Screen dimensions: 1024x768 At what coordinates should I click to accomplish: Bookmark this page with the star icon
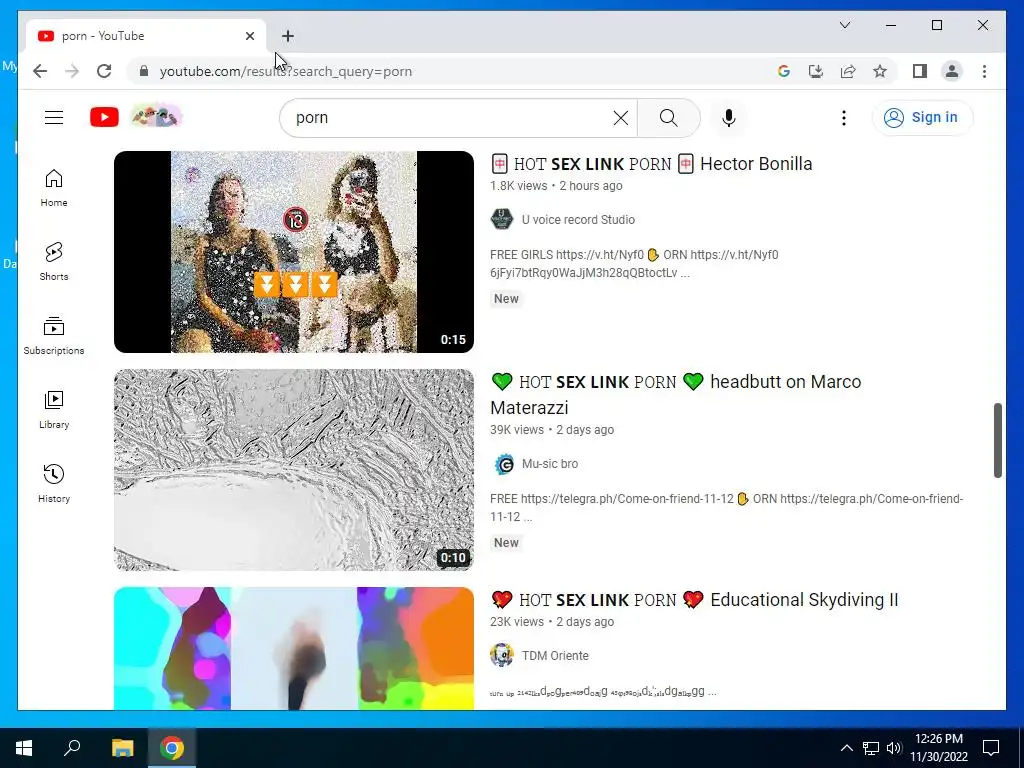coord(880,71)
